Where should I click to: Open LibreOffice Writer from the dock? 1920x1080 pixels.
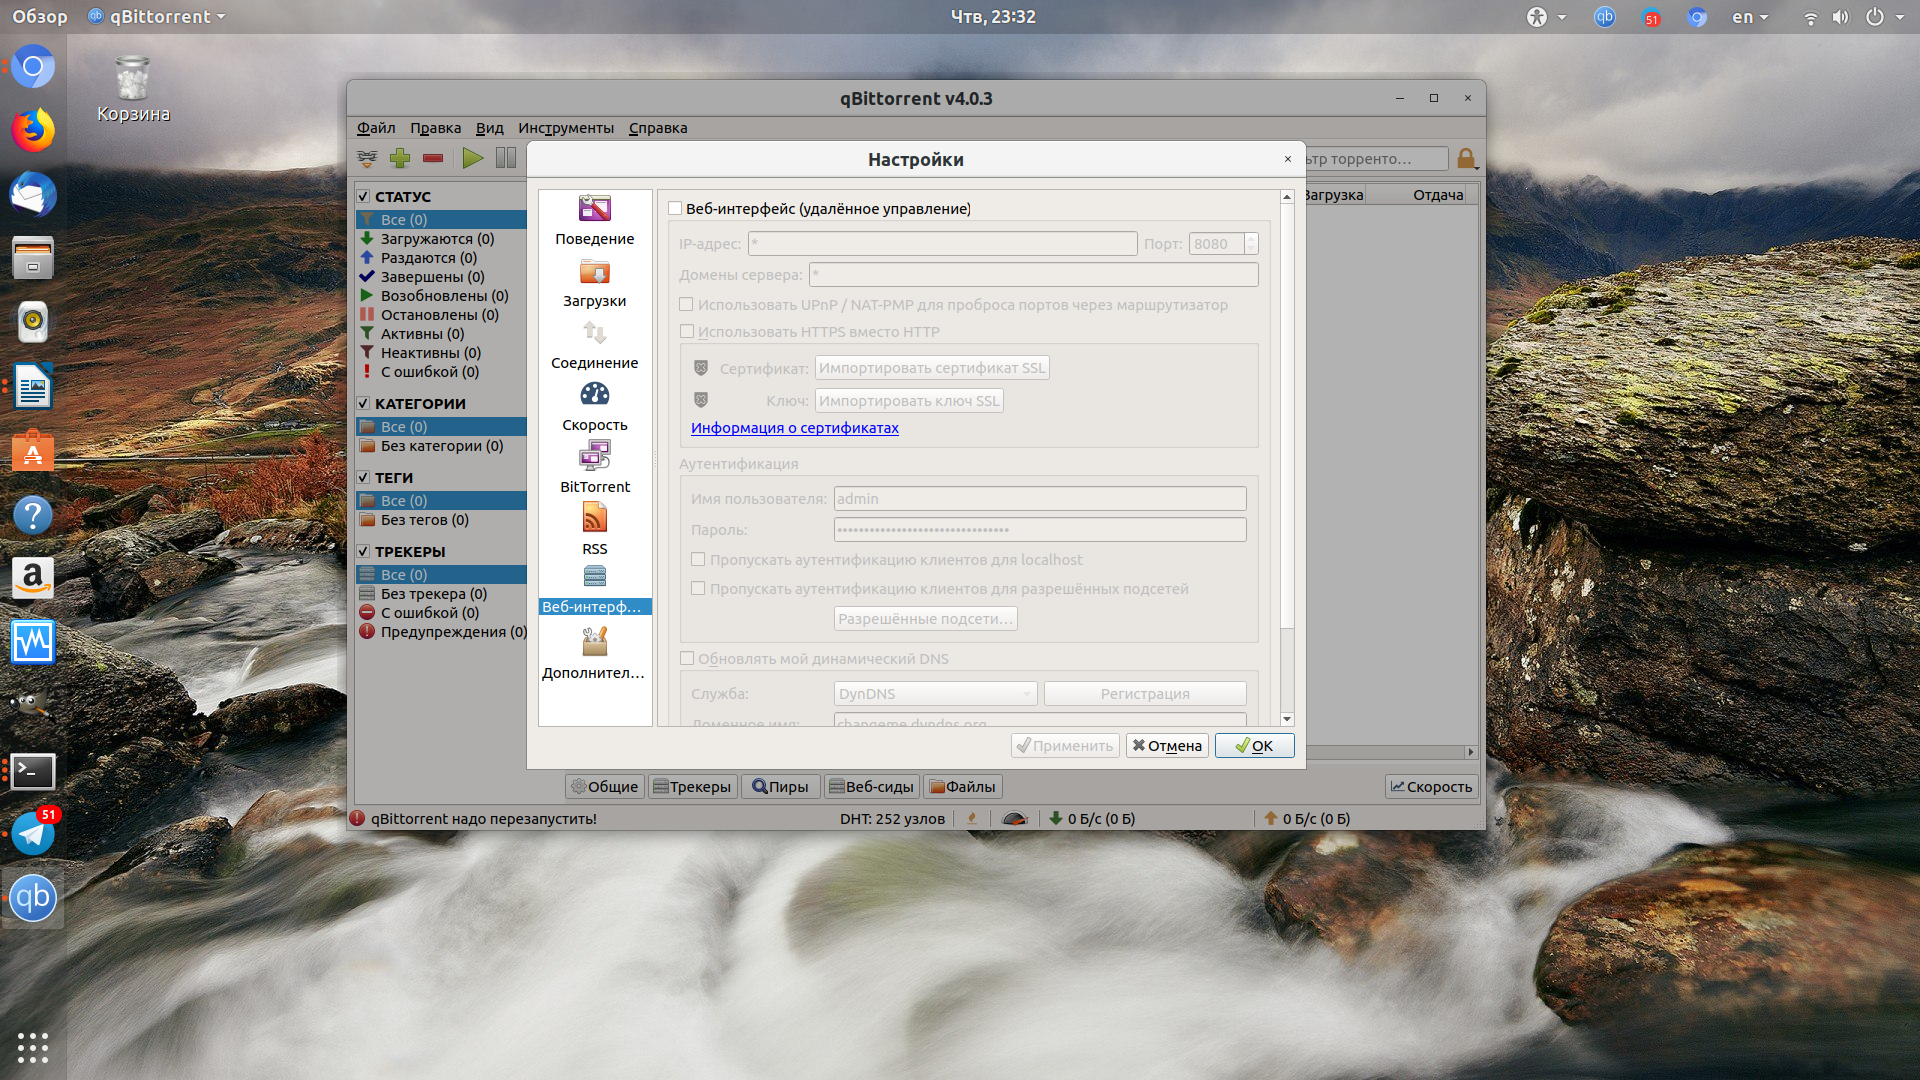pyautogui.click(x=33, y=387)
